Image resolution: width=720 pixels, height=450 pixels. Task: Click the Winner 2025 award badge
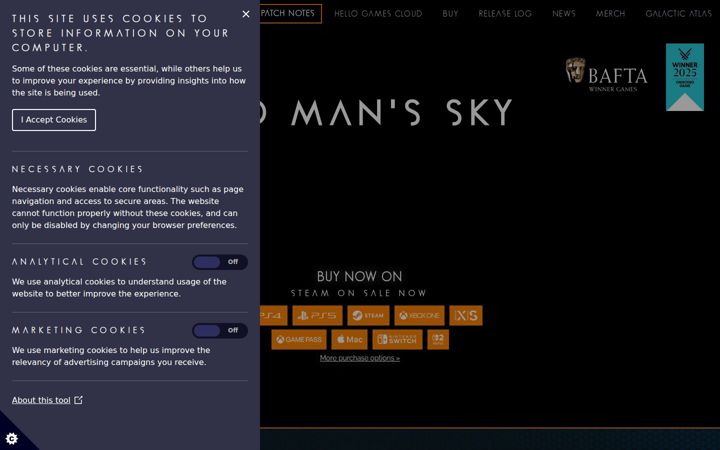[685, 77]
